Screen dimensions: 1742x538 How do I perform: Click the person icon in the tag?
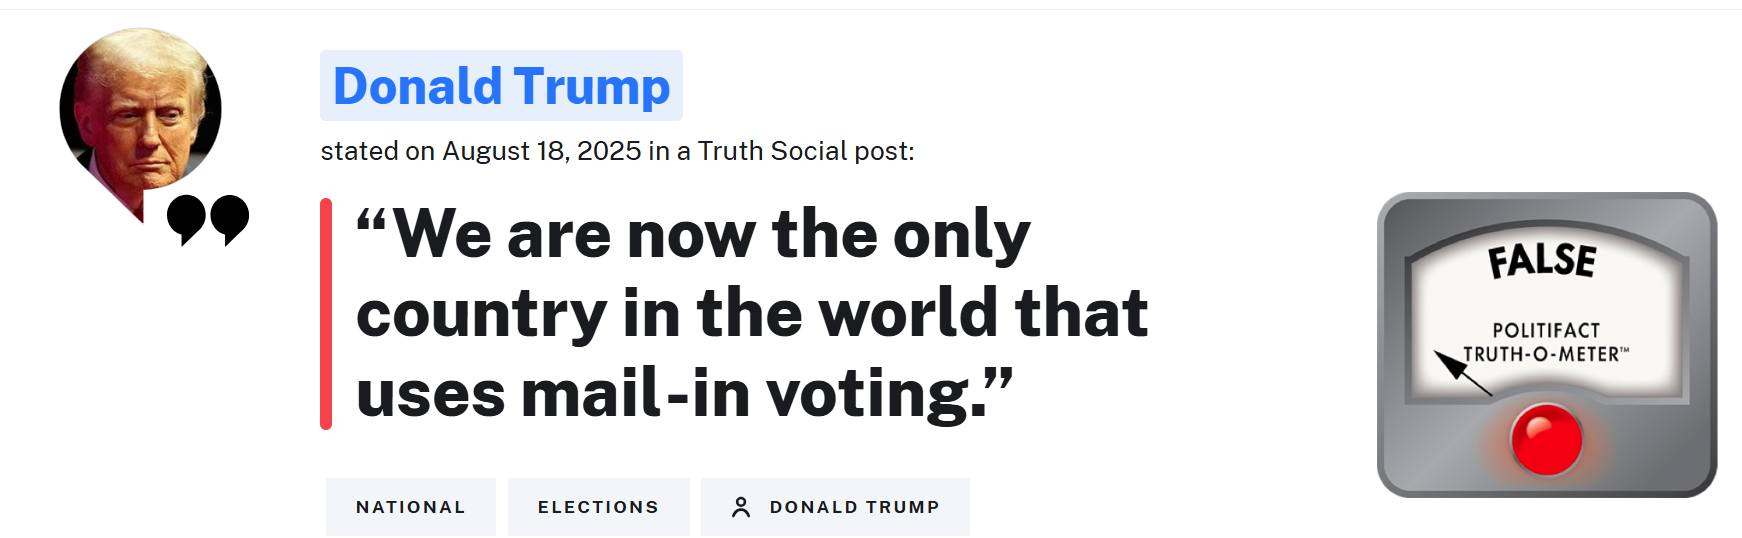tap(741, 507)
